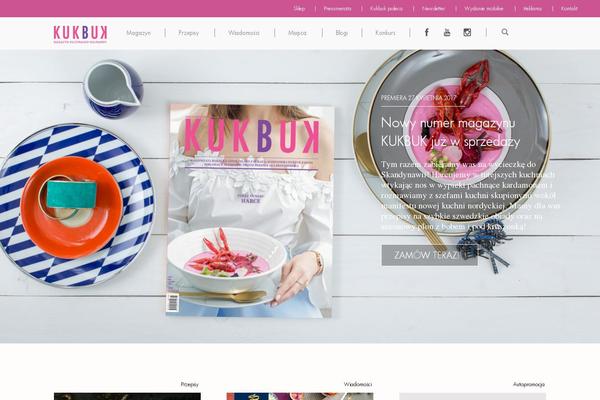Screen dimensions: 600x400
Task: Open the Kukbuk poleca link
Action: click(x=386, y=8)
